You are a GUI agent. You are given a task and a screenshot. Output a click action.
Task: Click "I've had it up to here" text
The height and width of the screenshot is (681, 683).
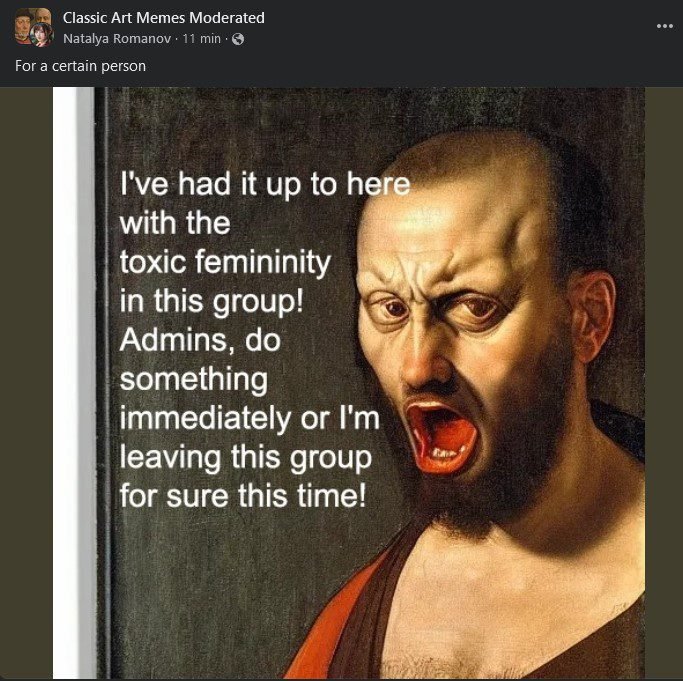pos(264,186)
